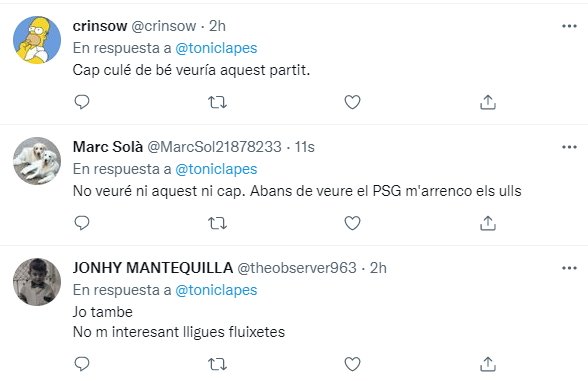The height and width of the screenshot is (381, 588).
Task: Share crinsow's tweet
Action: pos(488,102)
